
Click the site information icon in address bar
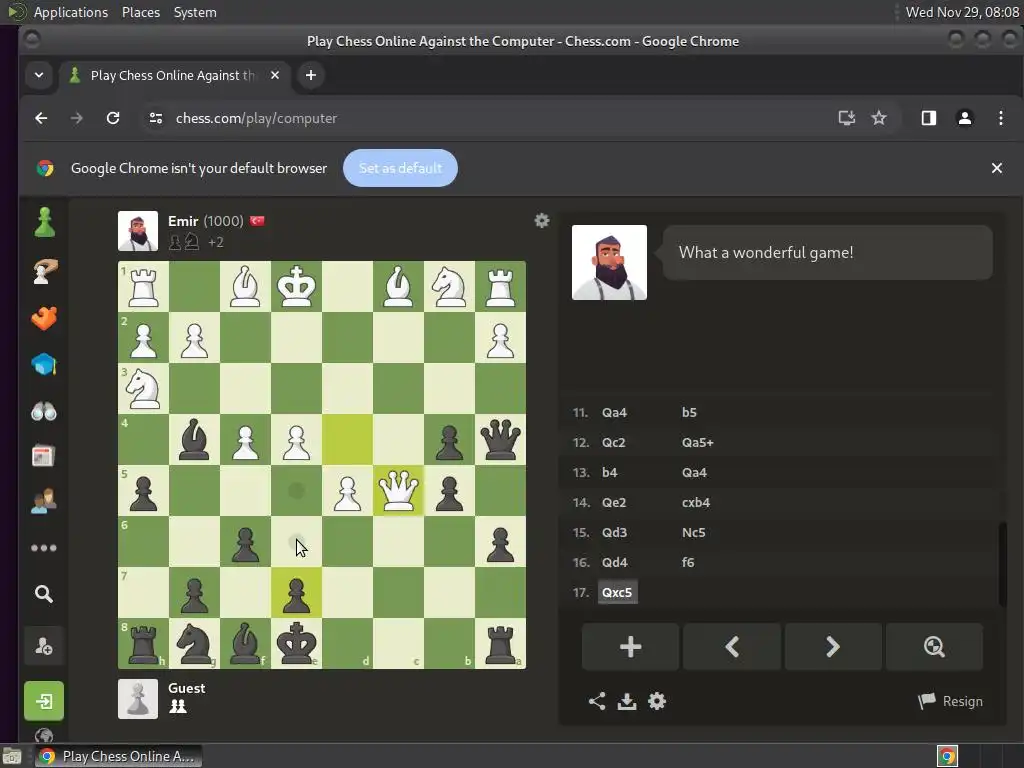tap(155, 118)
